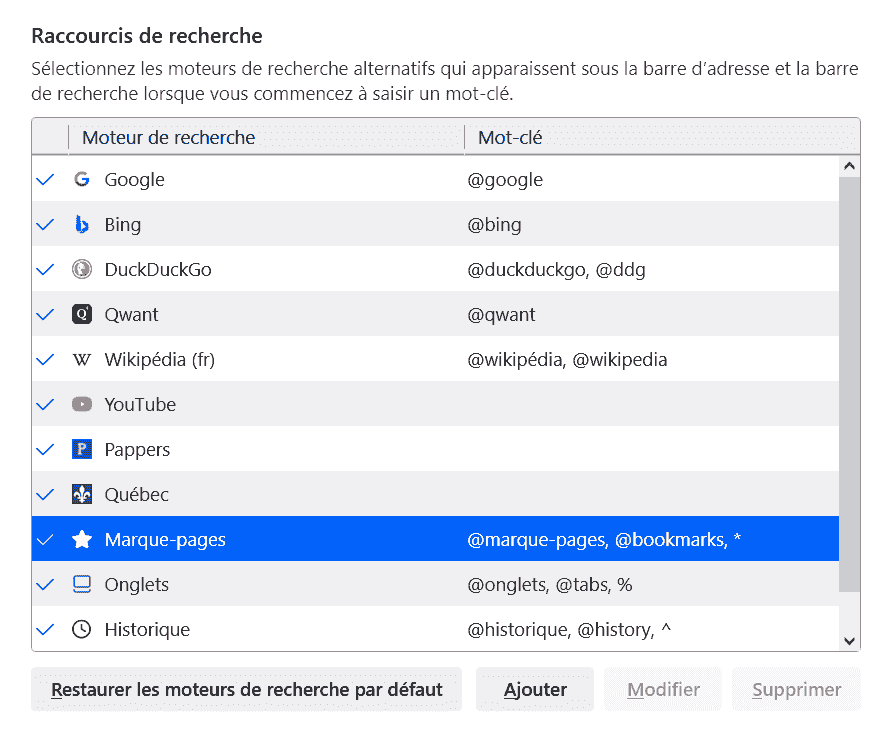
Task: Select the Onglets row name
Action: click(137, 584)
